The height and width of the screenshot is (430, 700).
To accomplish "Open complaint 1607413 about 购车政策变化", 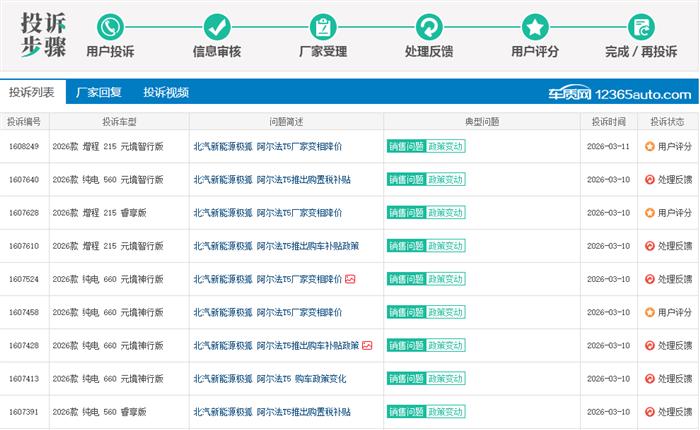I will pyautogui.click(x=270, y=379).
